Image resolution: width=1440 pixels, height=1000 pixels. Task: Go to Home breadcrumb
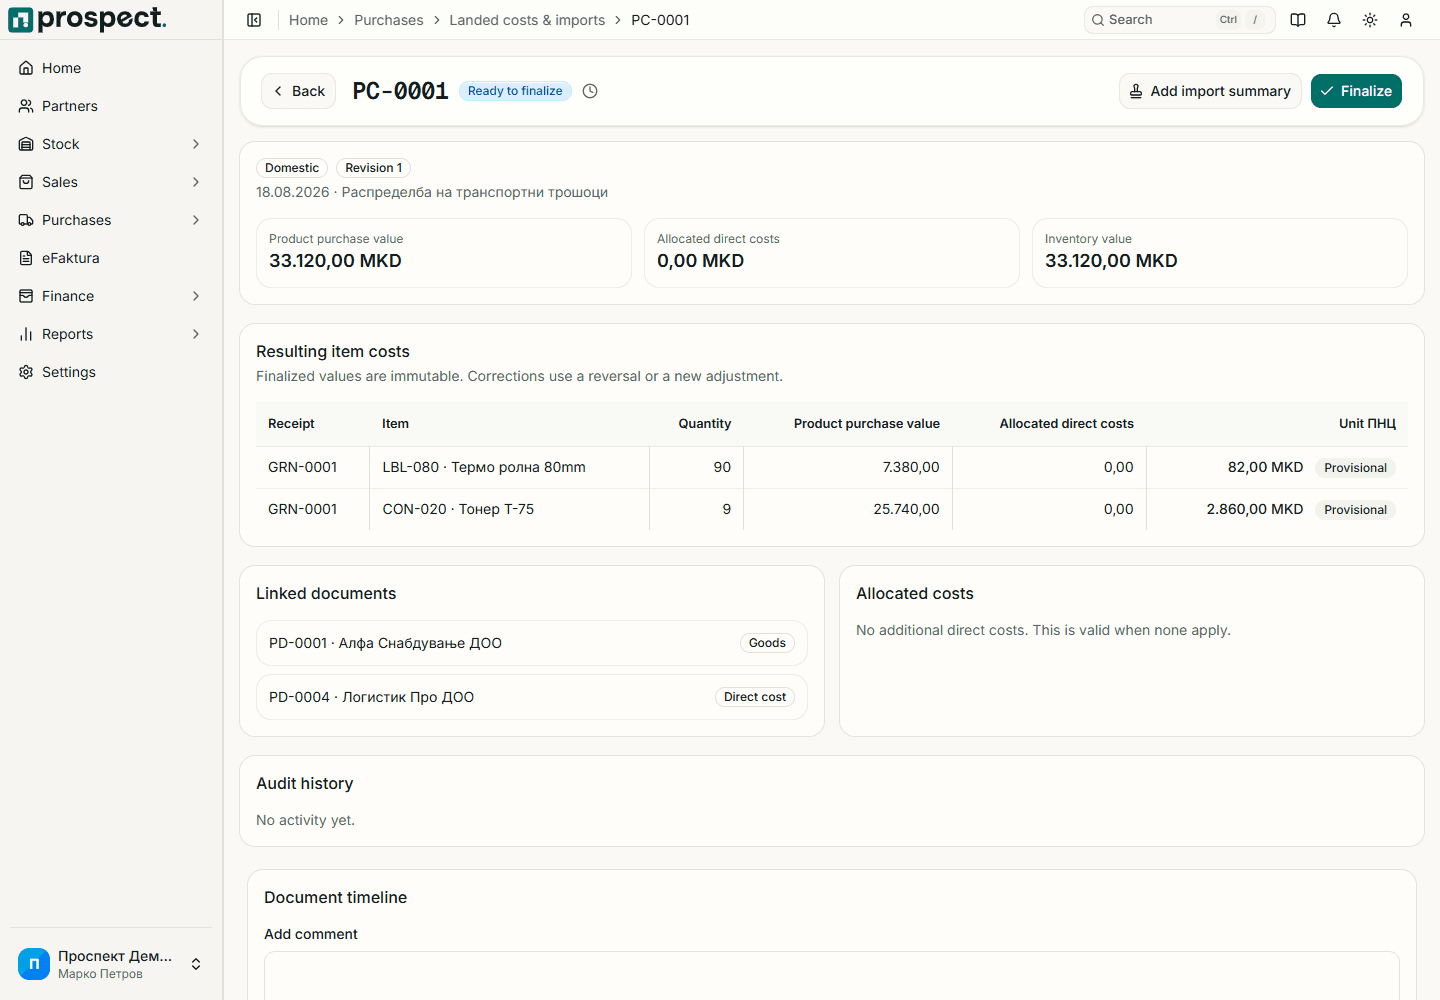click(308, 20)
